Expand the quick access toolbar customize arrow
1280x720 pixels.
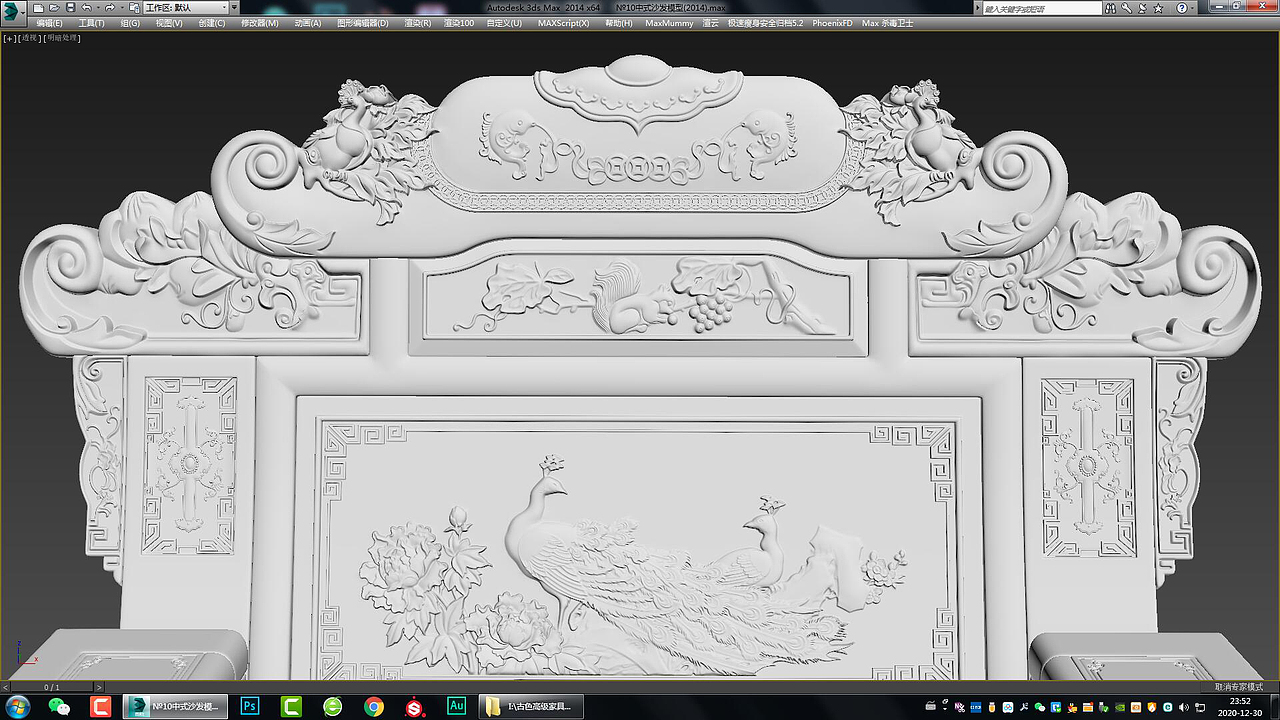click(234, 8)
